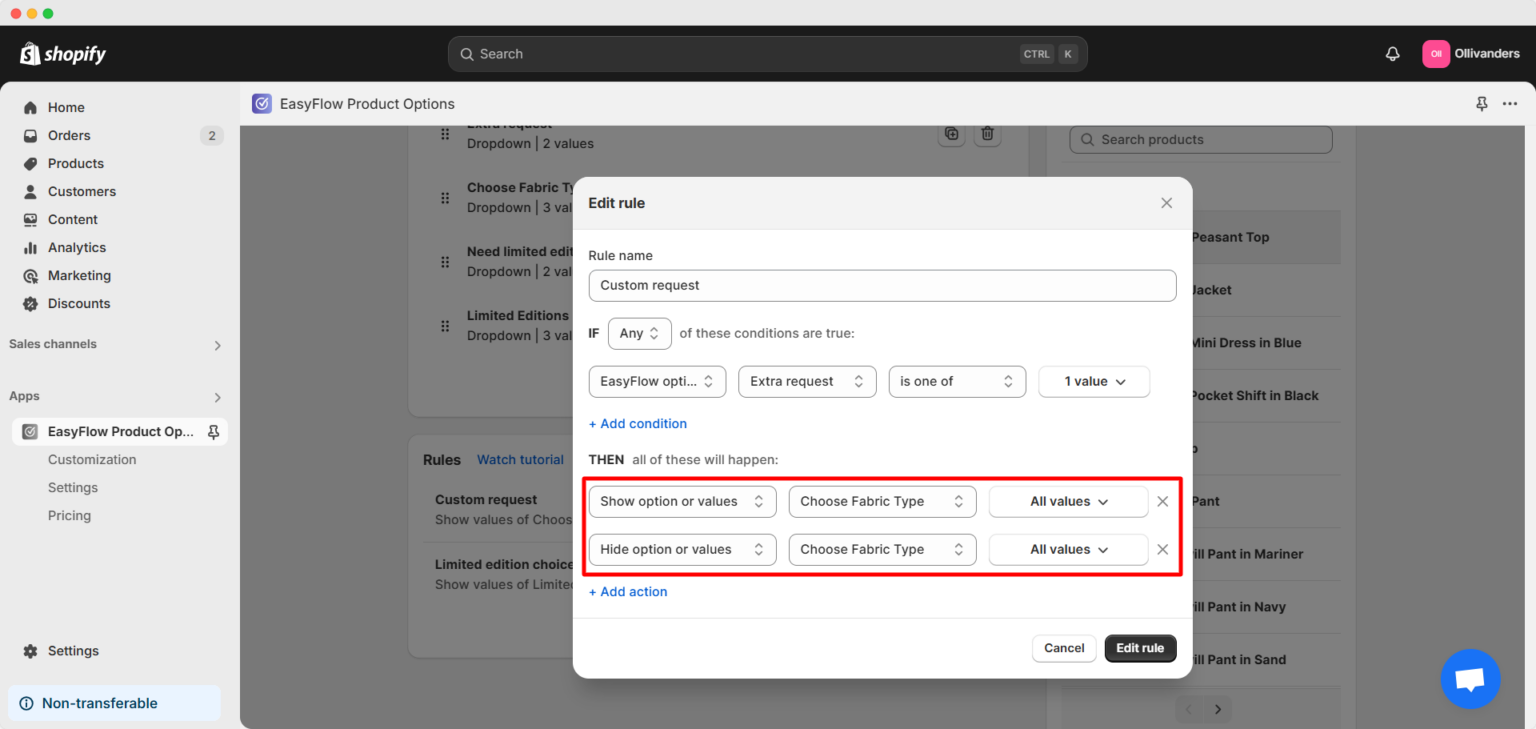This screenshot has height=729, width=1536.
Task: Open the Any conditions dropdown
Action: pos(639,333)
